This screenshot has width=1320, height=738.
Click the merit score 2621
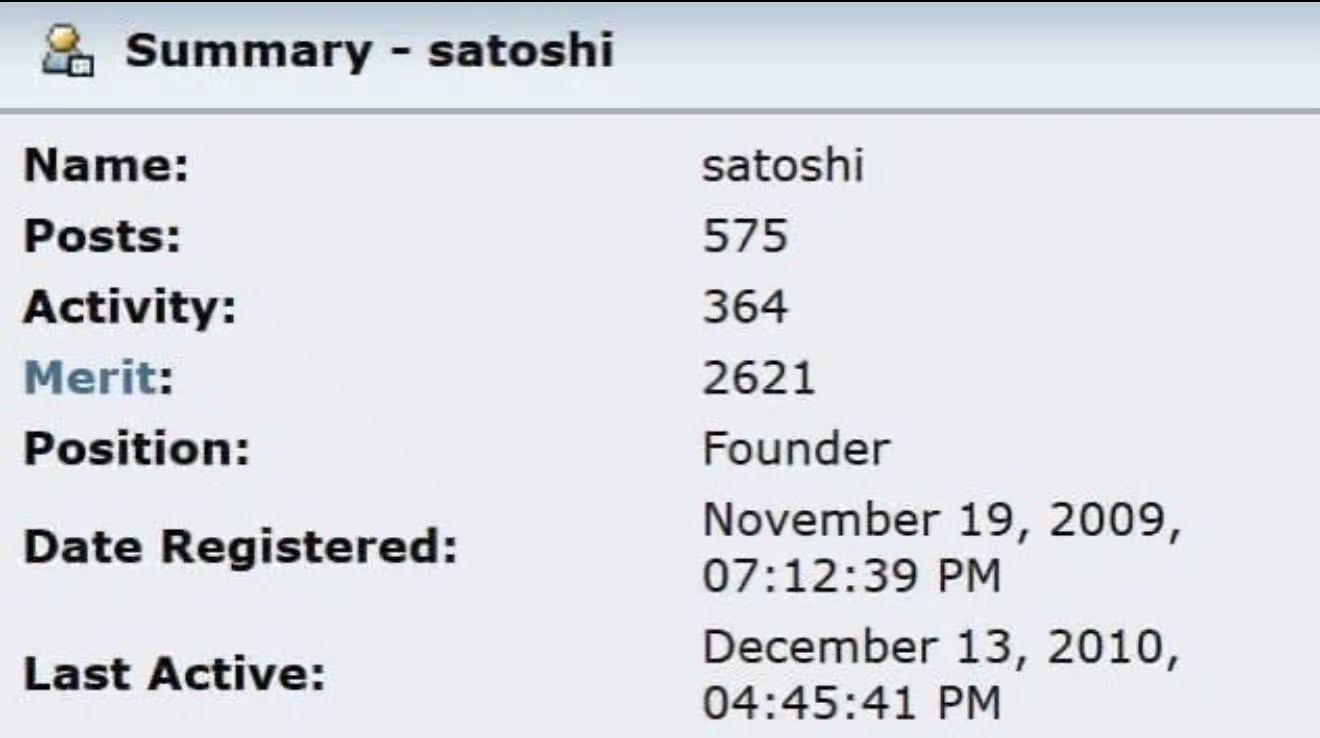(x=758, y=378)
